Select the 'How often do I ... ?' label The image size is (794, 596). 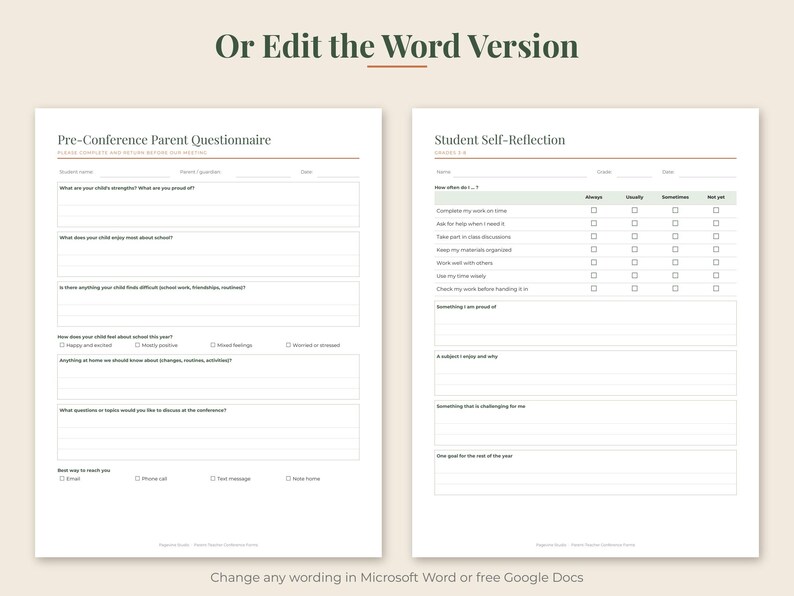pyautogui.click(x=456, y=187)
